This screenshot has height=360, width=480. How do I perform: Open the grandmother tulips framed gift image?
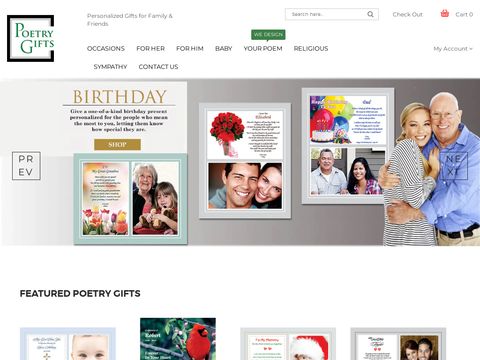130,199
